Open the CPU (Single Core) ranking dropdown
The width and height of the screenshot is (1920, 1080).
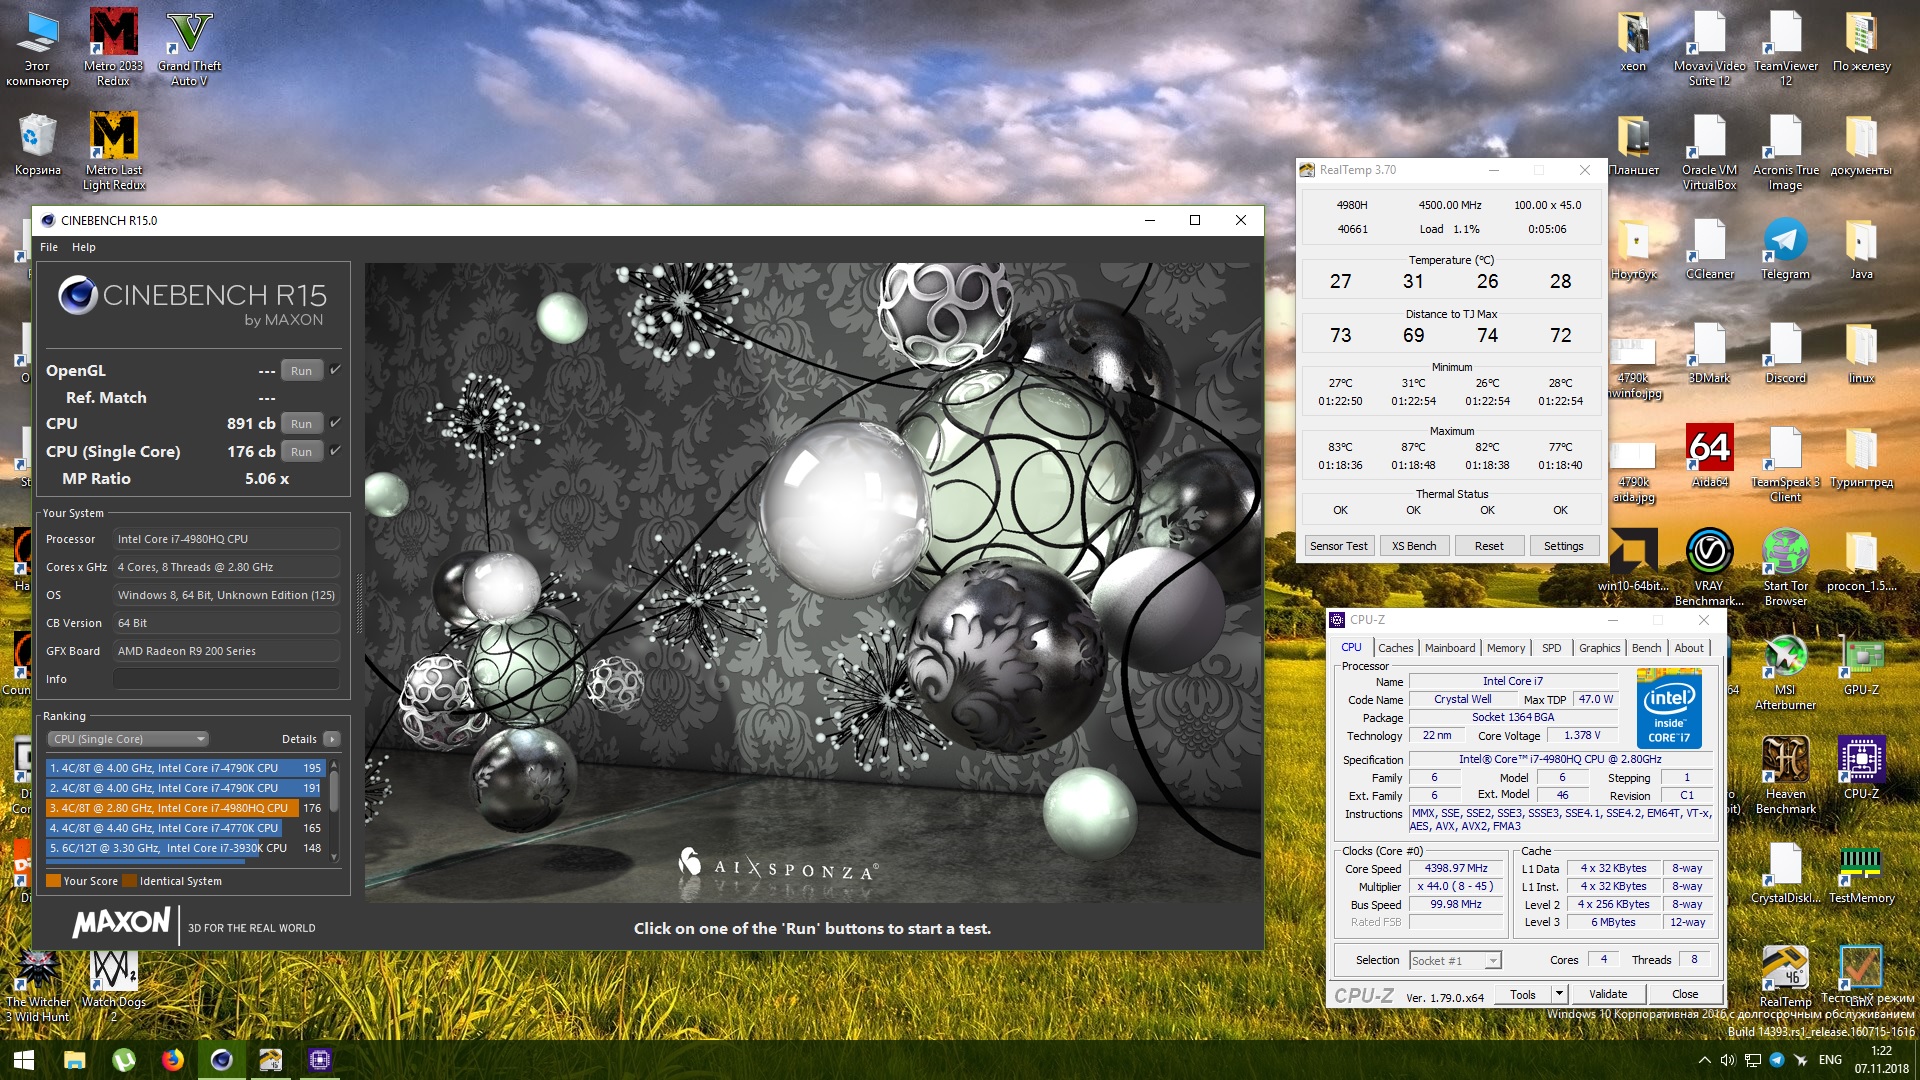128,739
